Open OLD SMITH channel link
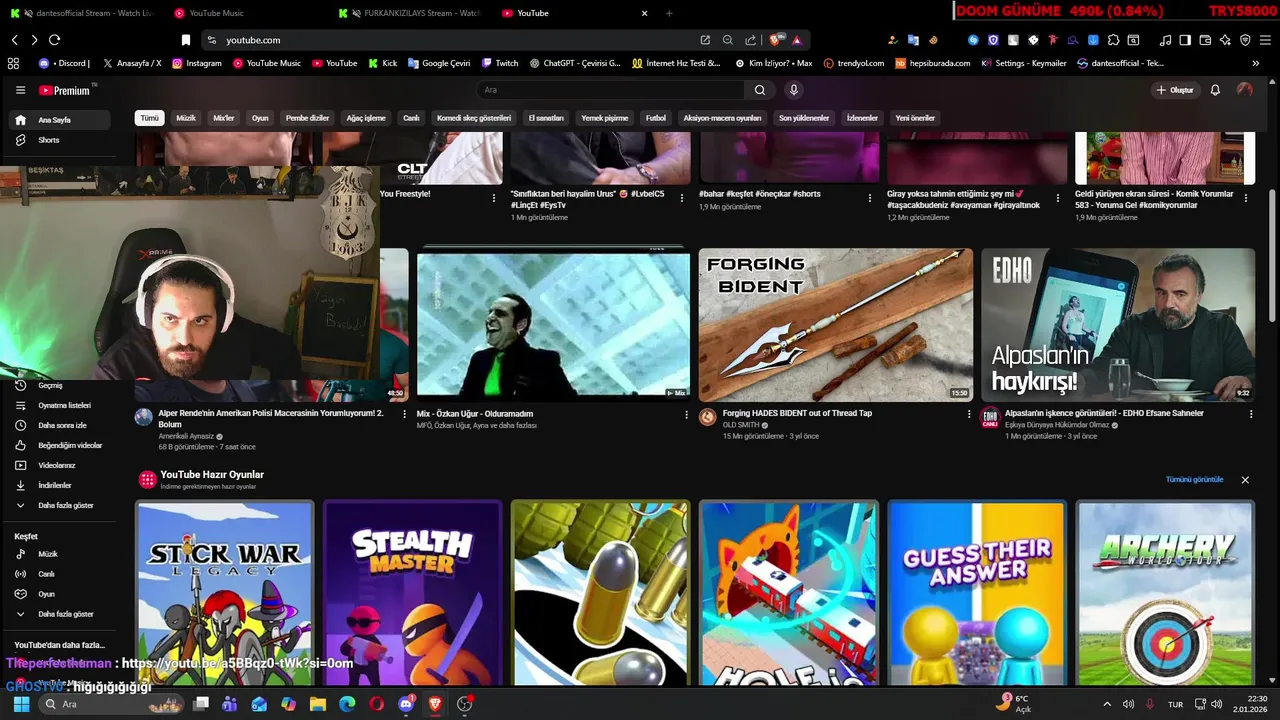Screen dimensions: 1280x720 click(x=743, y=425)
